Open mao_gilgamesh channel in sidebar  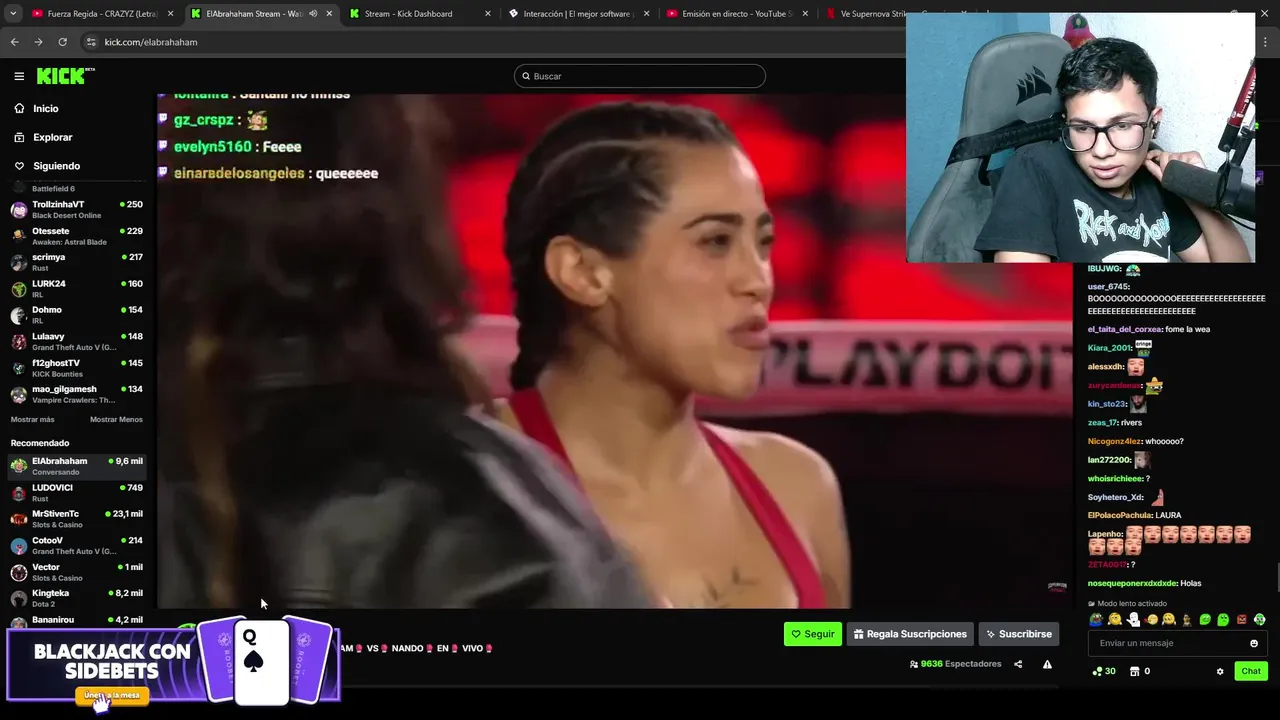coord(76,395)
